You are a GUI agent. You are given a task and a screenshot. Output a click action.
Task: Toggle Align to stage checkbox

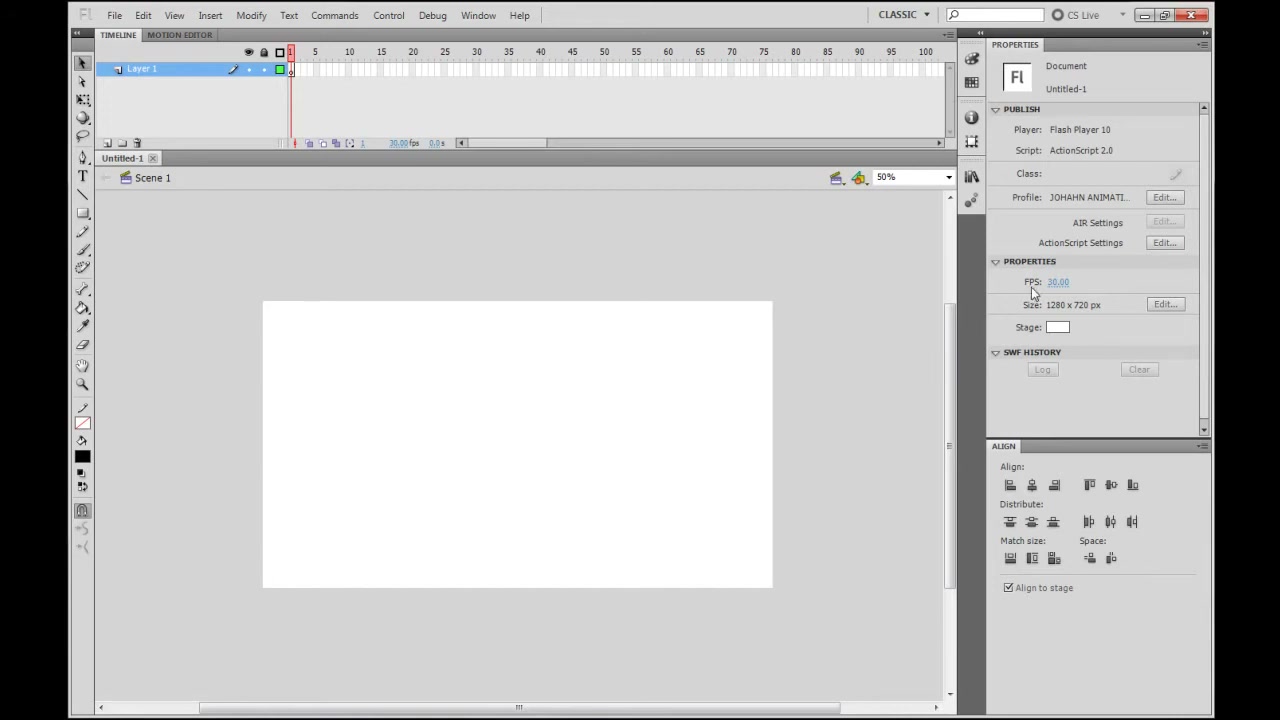click(x=1008, y=588)
